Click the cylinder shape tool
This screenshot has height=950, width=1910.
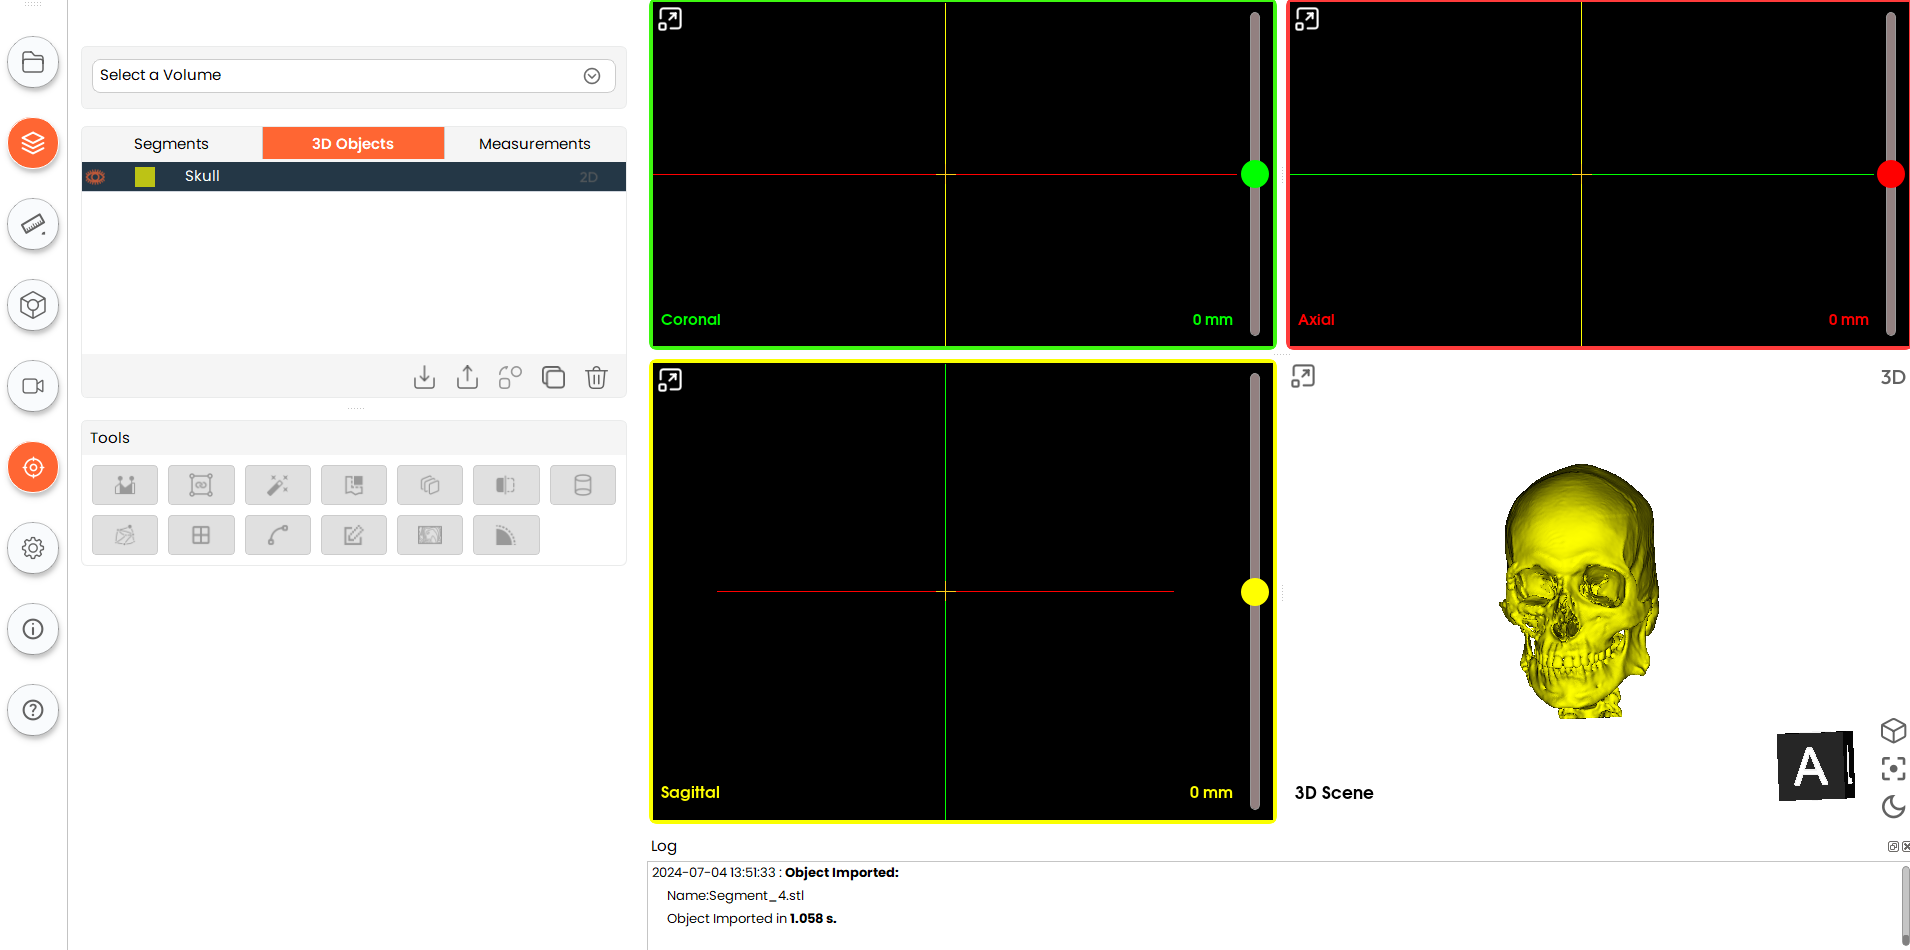(x=582, y=485)
